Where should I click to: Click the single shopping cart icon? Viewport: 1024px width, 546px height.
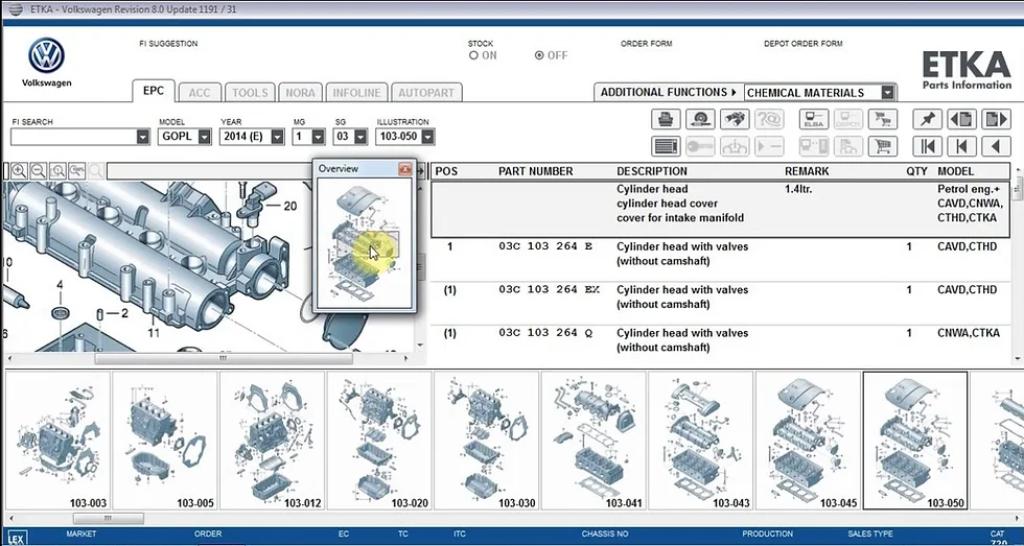click(882, 146)
